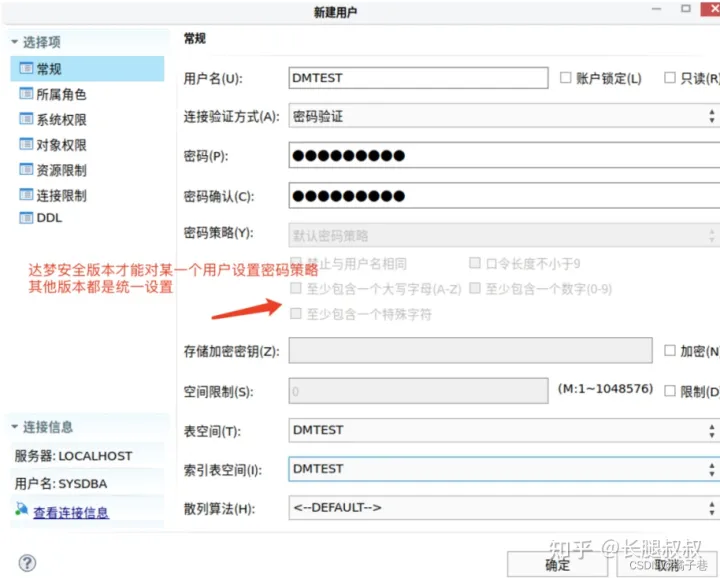The height and width of the screenshot is (578, 720).
Task: Click the DDL page icon
Action: pos(26,218)
